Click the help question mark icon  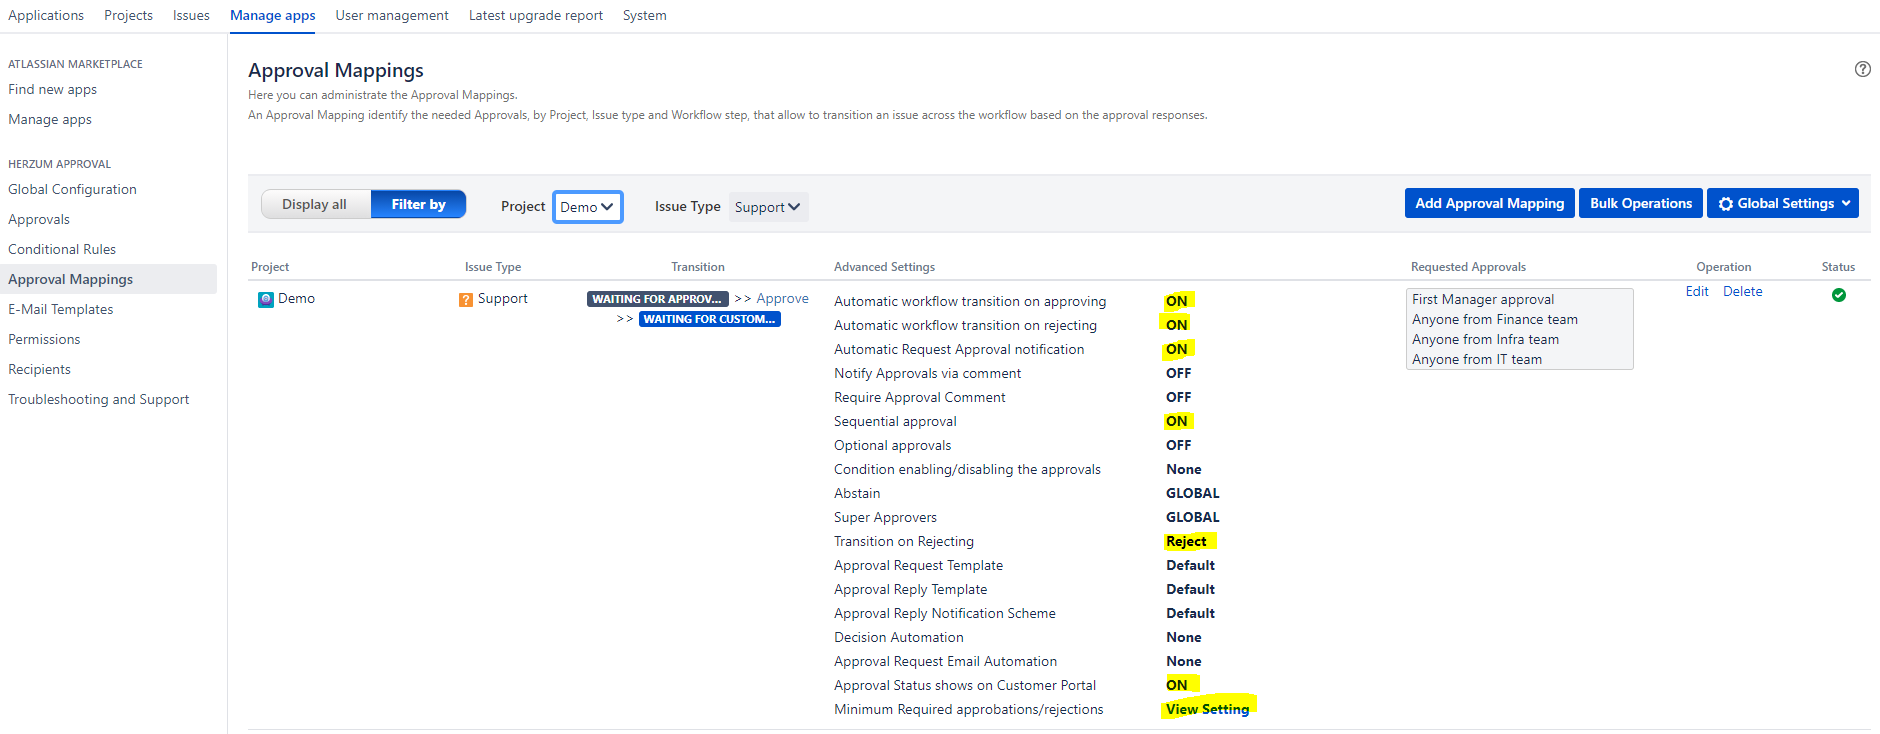click(1862, 69)
